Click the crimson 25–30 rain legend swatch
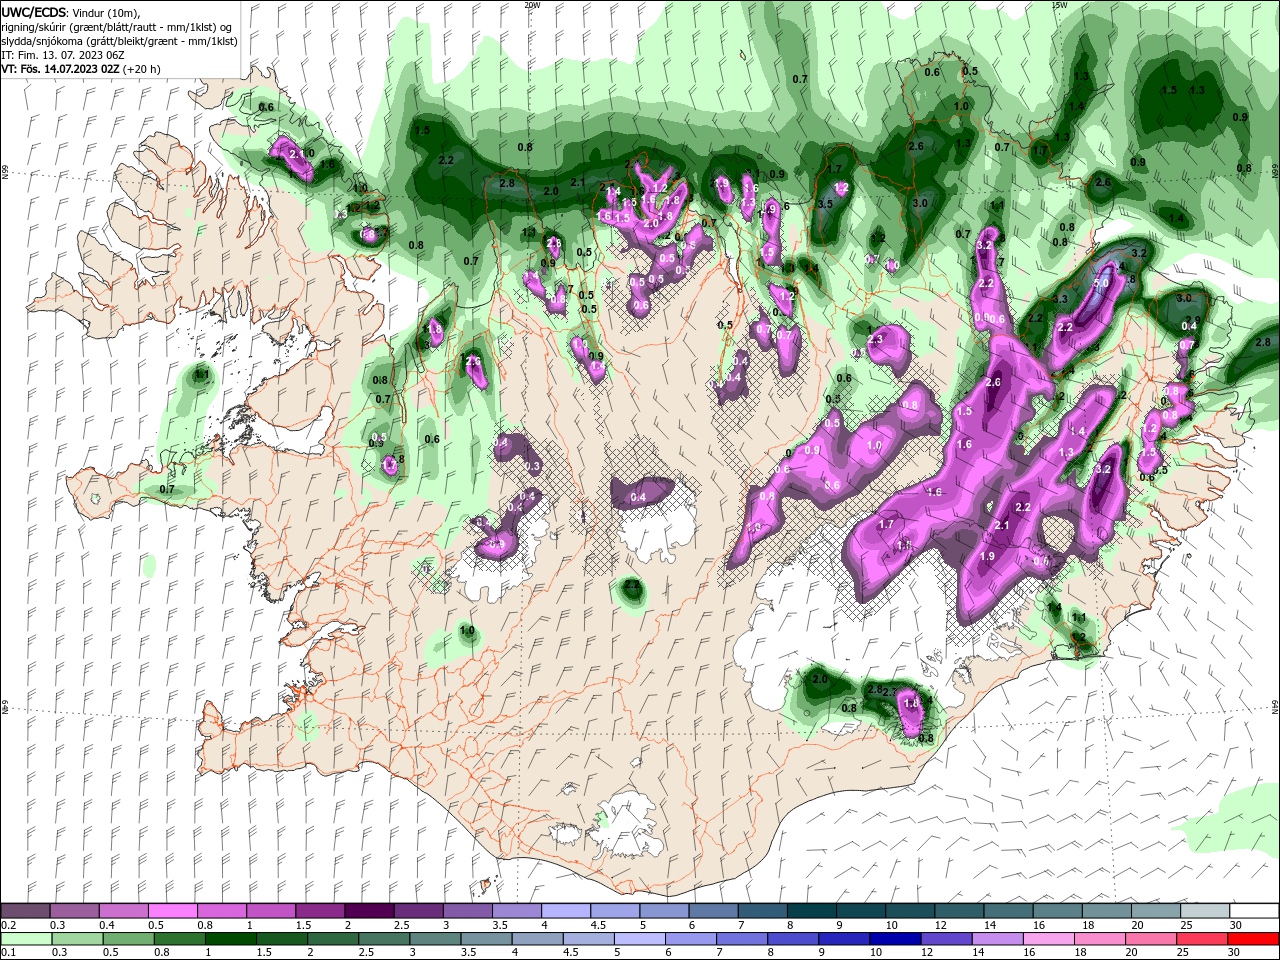Image resolution: width=1280 pixels, height=960 pixels. pyautogui.click(x=1202, y=939)
